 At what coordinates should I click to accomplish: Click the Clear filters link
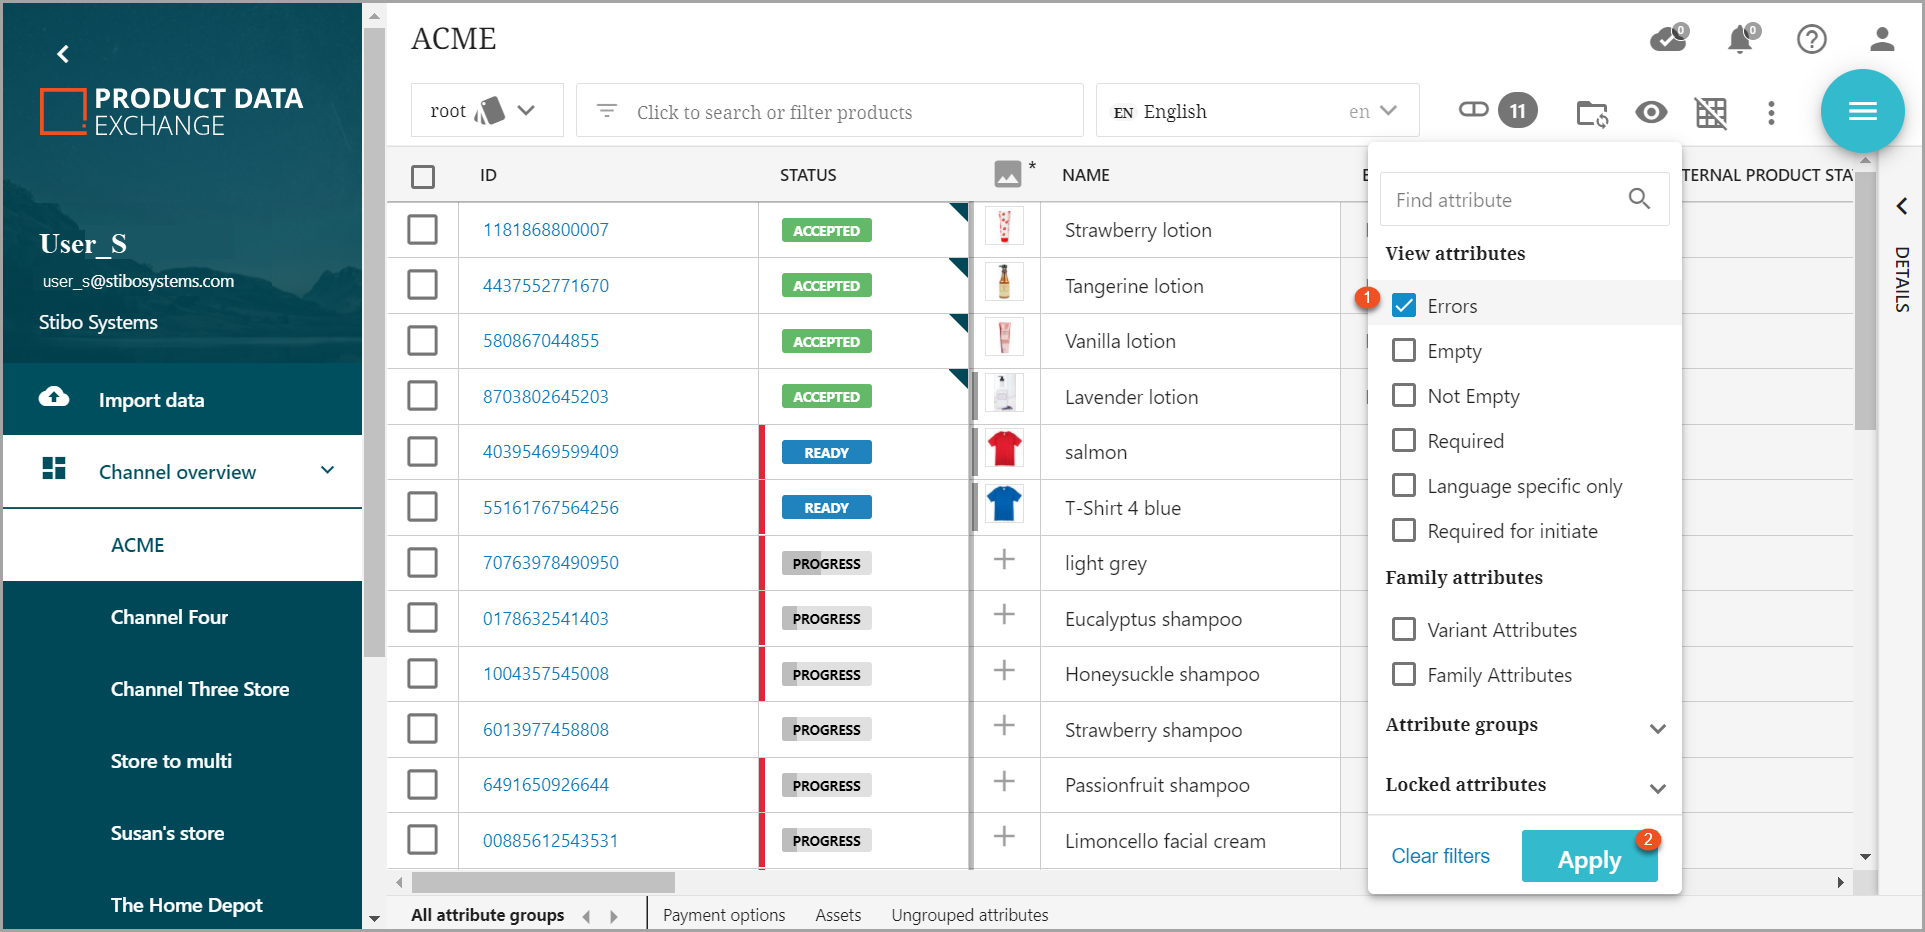coord(1440,856)
